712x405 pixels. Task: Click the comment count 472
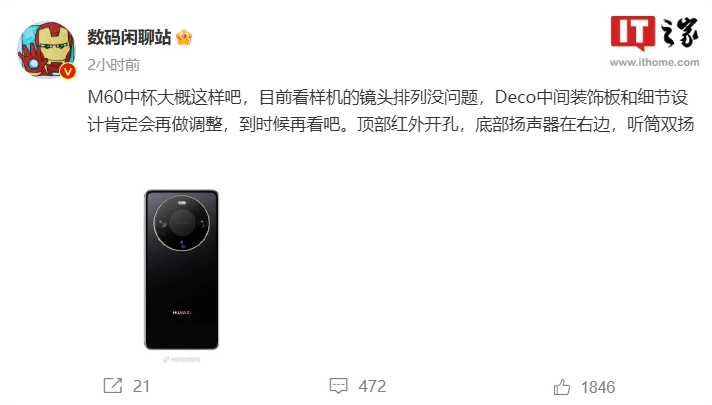tap(372, 386)
